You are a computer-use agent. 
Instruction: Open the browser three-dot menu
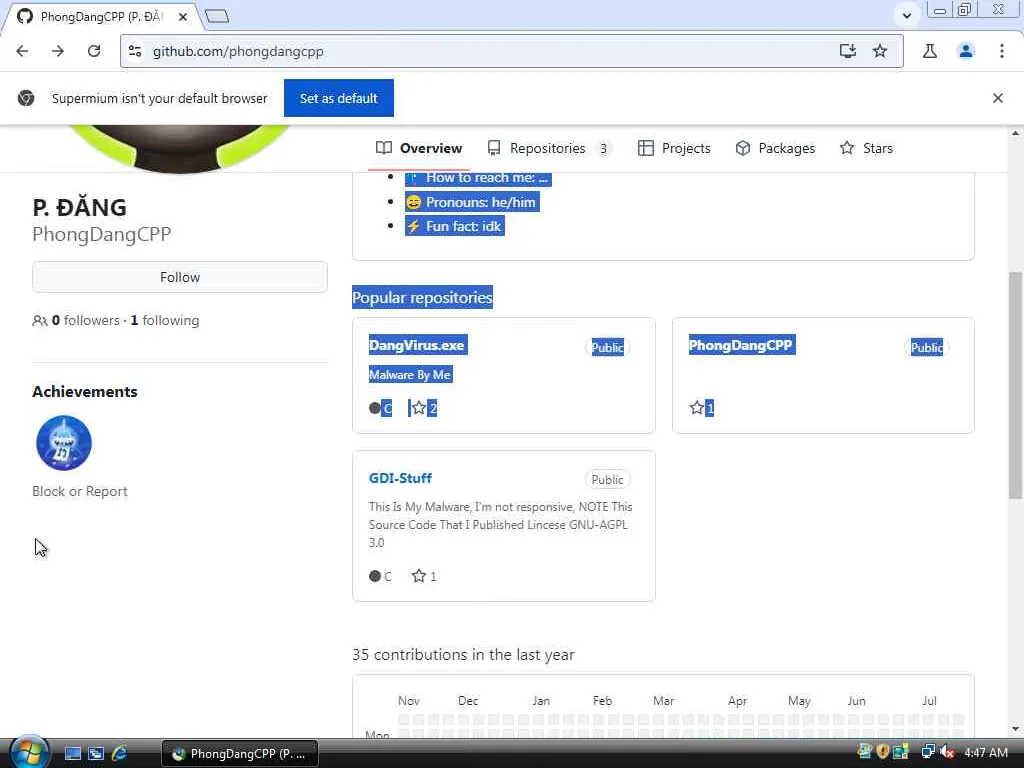(1002, 51)
